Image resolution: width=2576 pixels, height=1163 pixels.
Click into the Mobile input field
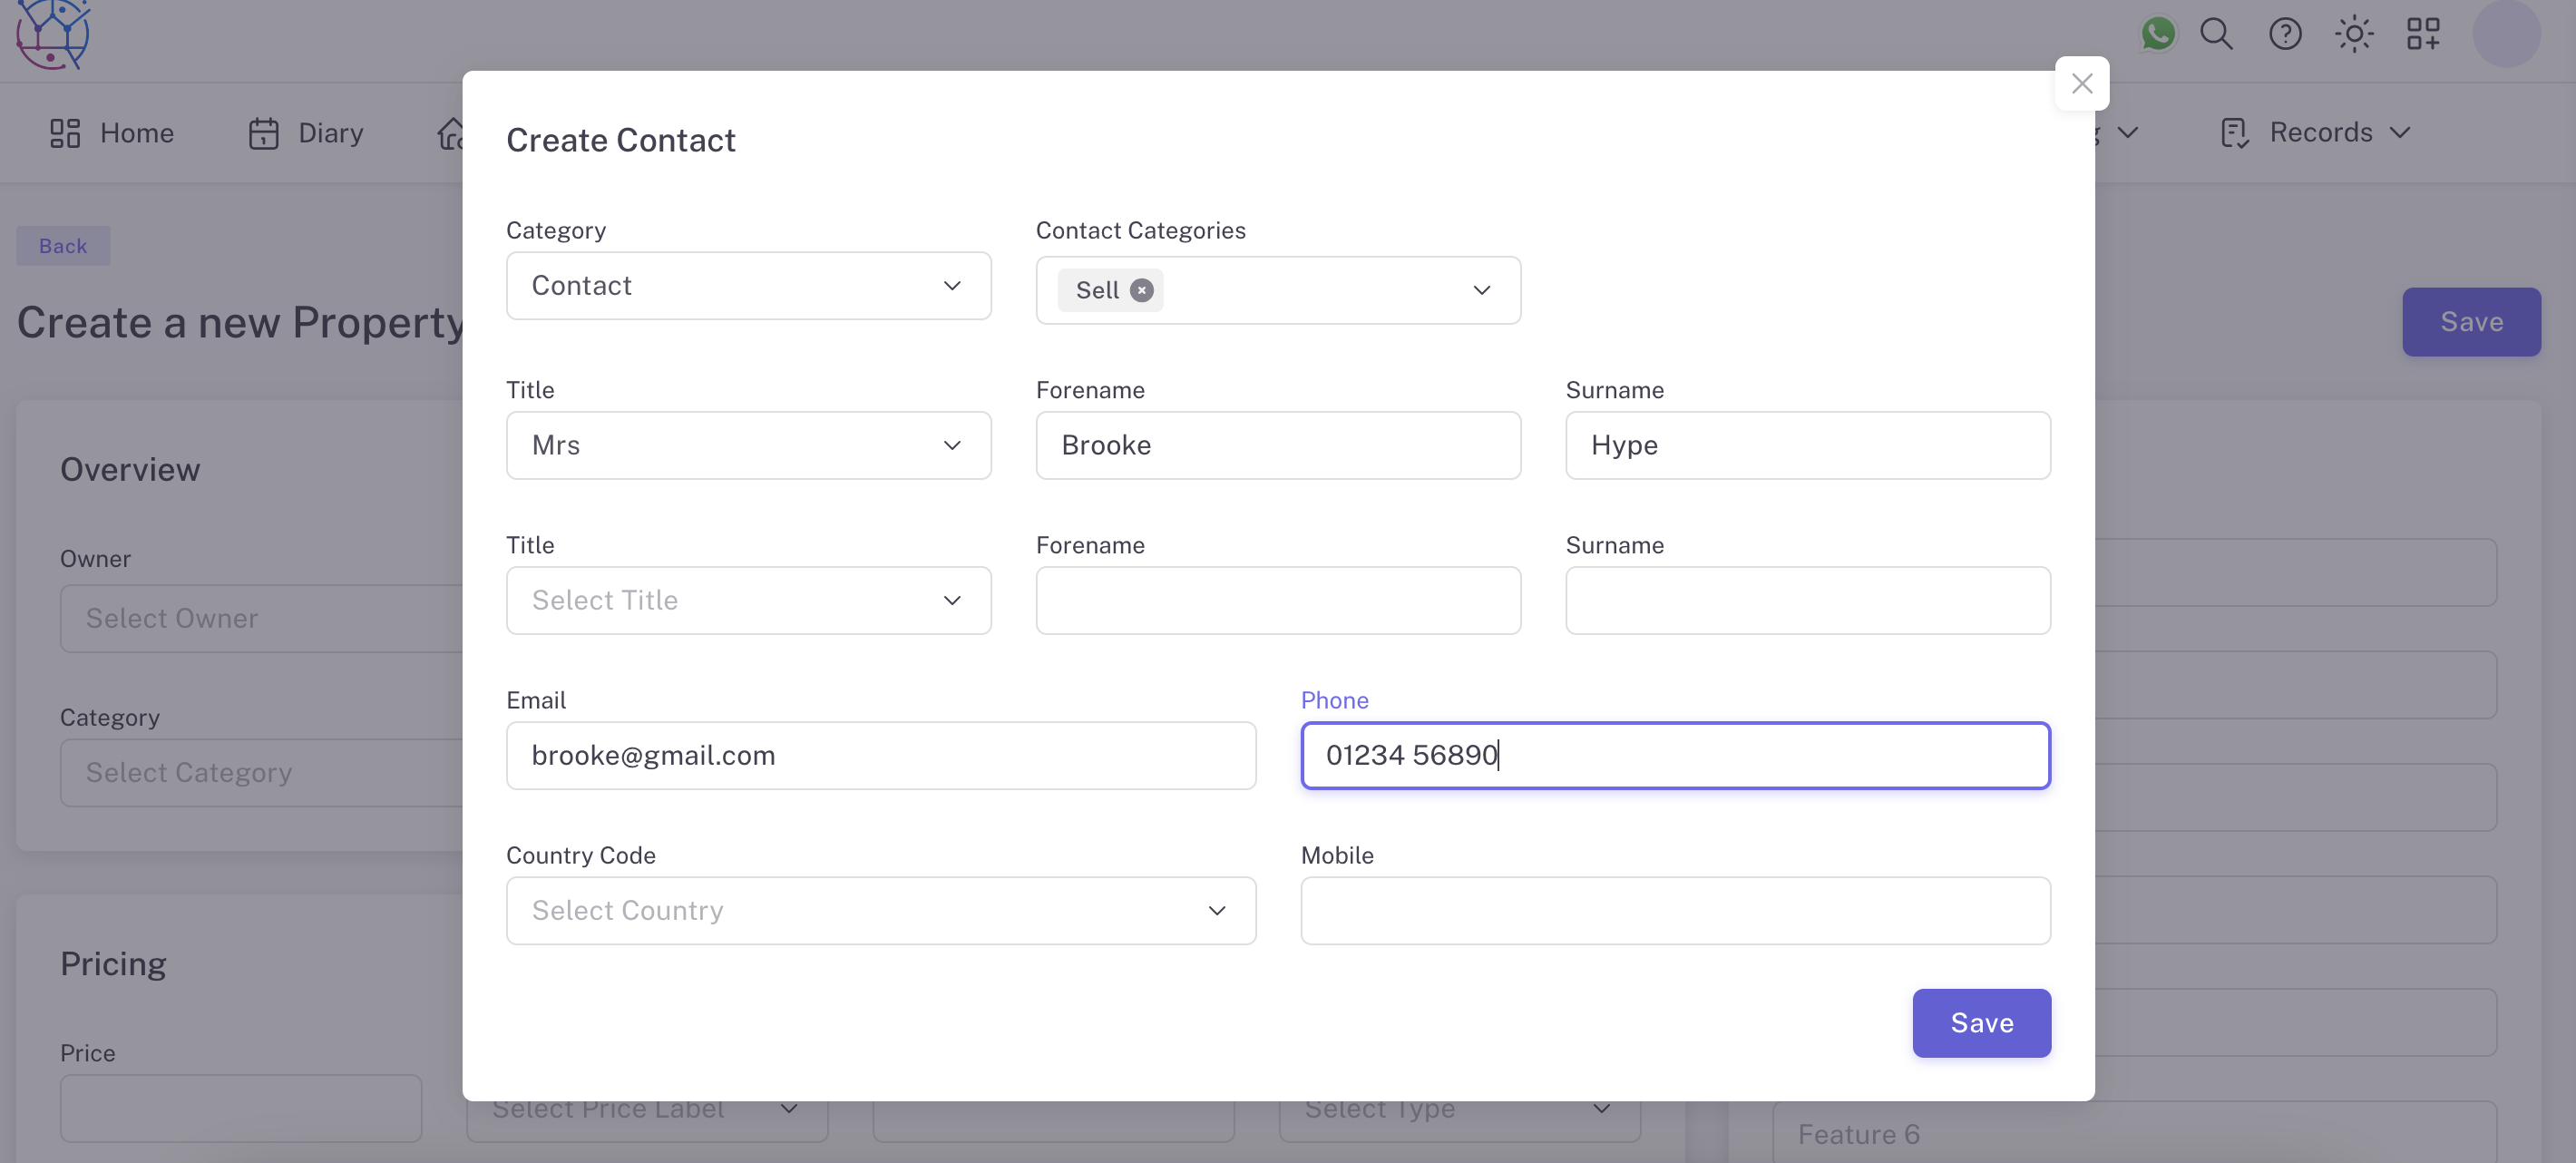coord(1675,910)
